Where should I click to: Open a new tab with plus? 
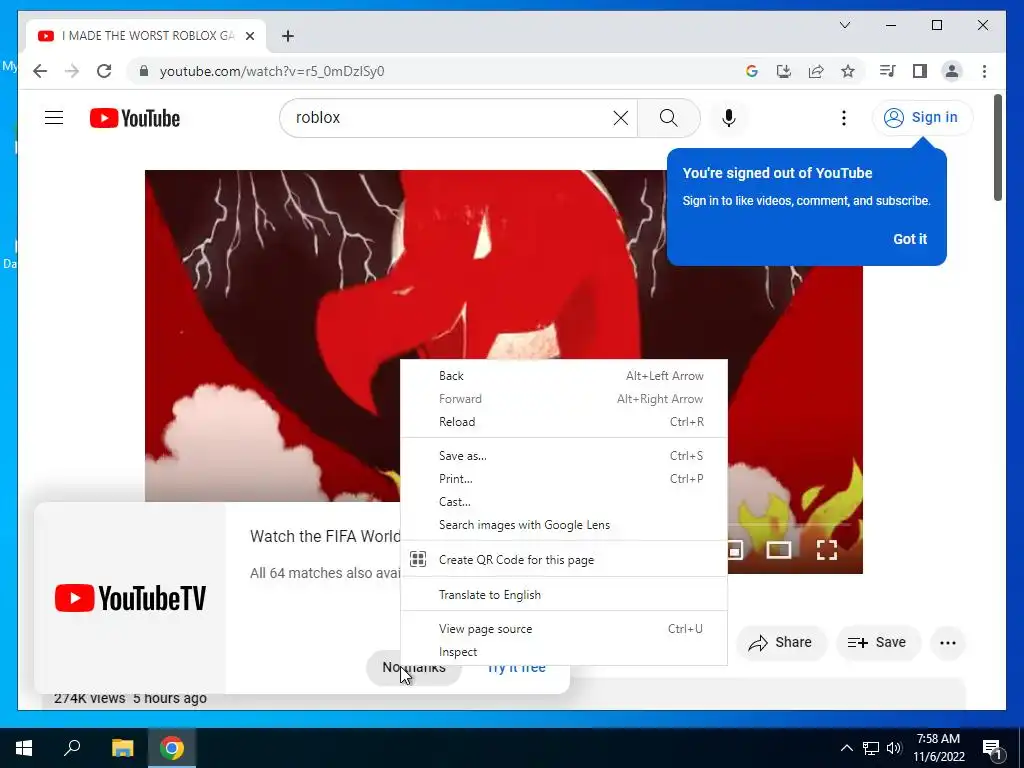287,36
